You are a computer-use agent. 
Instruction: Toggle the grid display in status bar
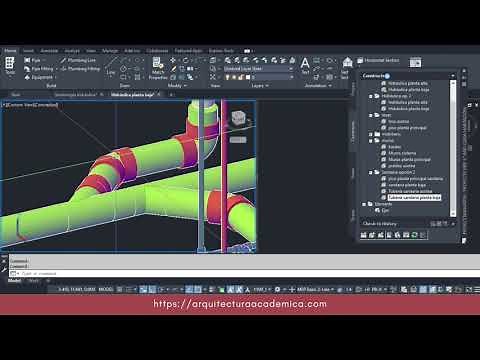tap(120, 289)
